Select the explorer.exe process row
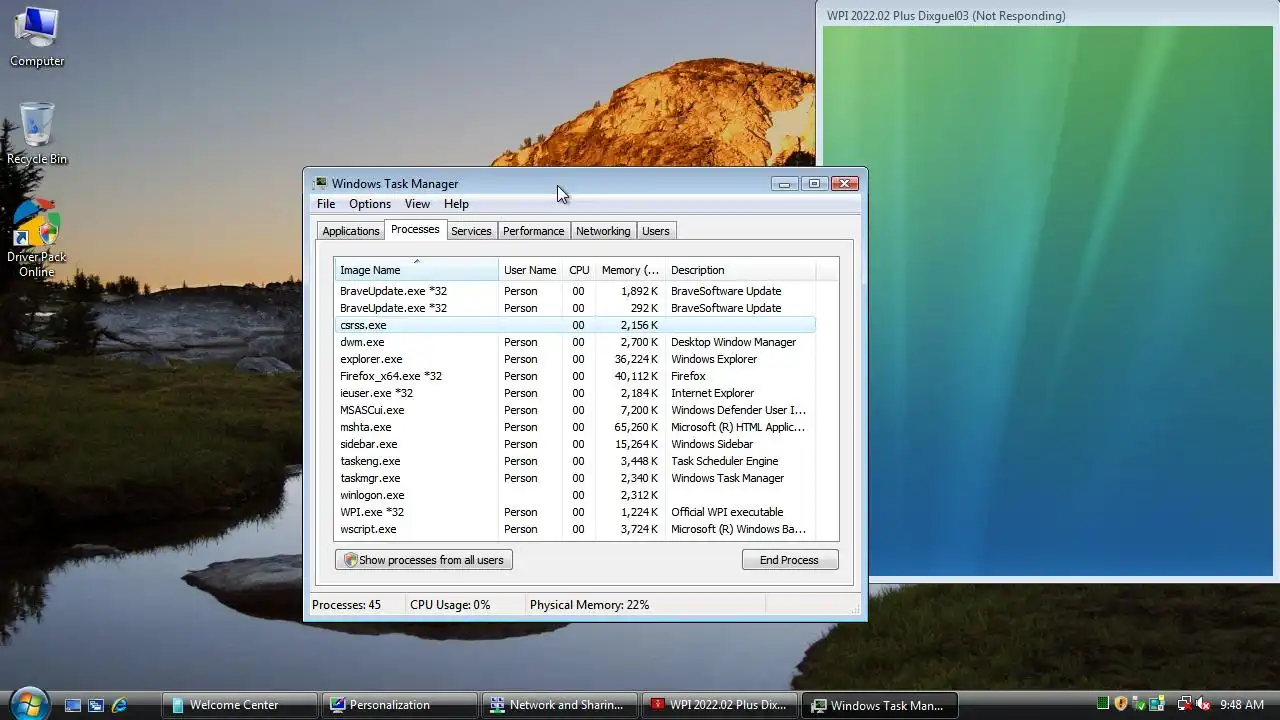1280x720 pixels. [575, 359]
